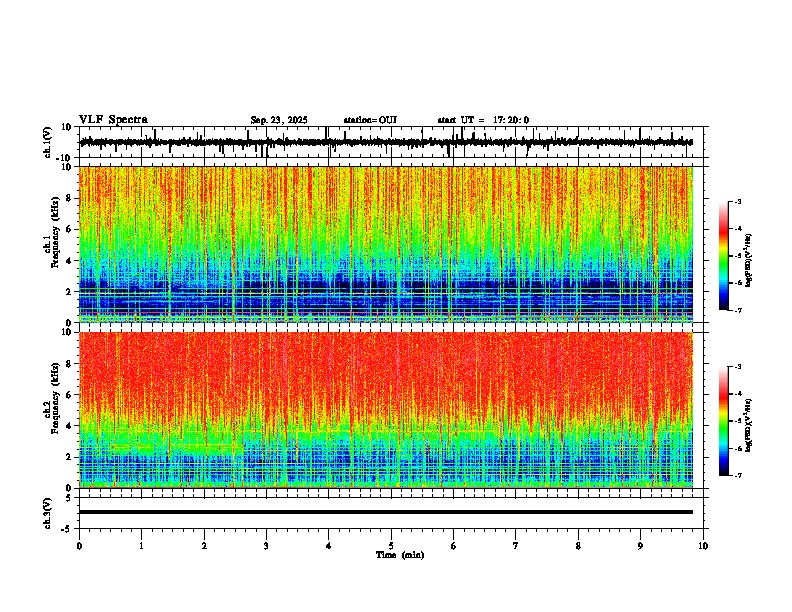Click time axis tick label '8'
This screenshot has width=792, height=612.
pyautogui.click(x=578, y=546)
